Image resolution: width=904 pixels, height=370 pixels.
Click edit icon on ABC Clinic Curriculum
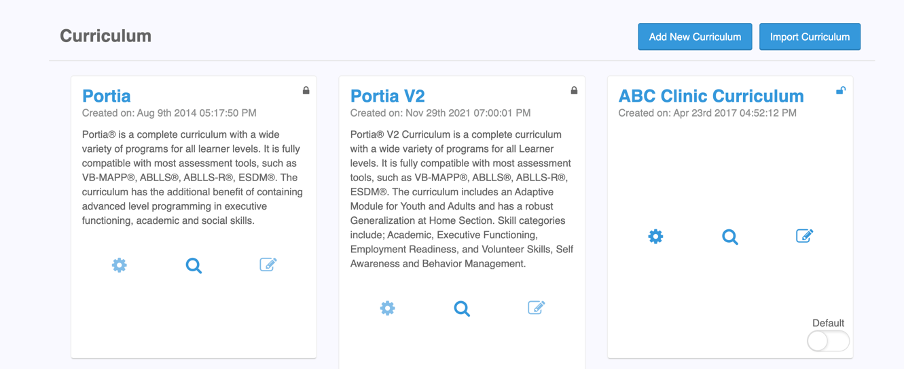[804, 235]
